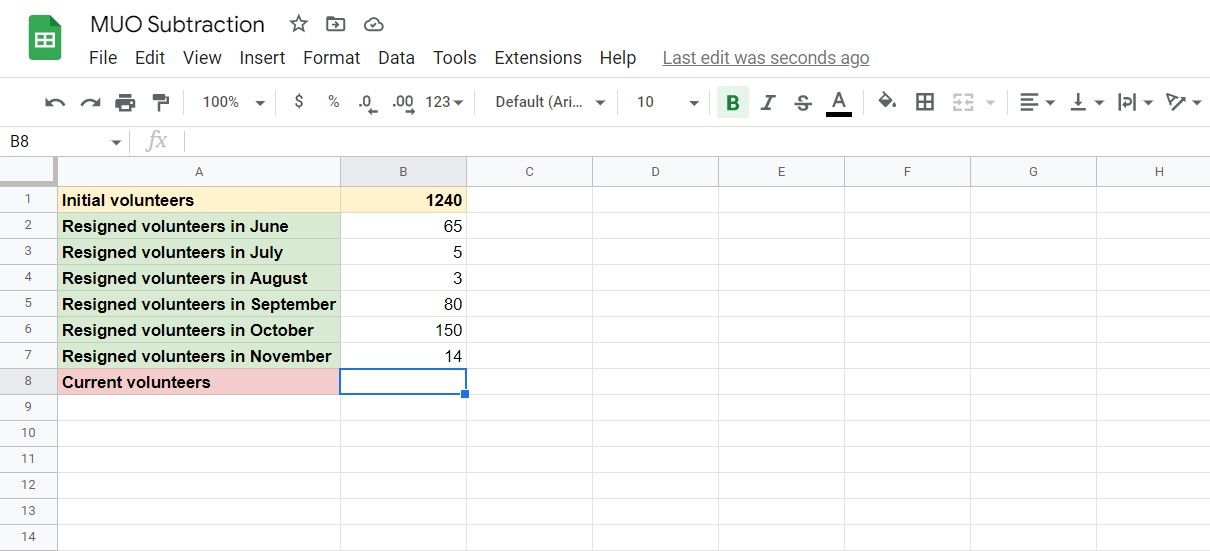Expand the merge cells options arrow
This screenshot has width=1210, height=551.
point(990,103)
